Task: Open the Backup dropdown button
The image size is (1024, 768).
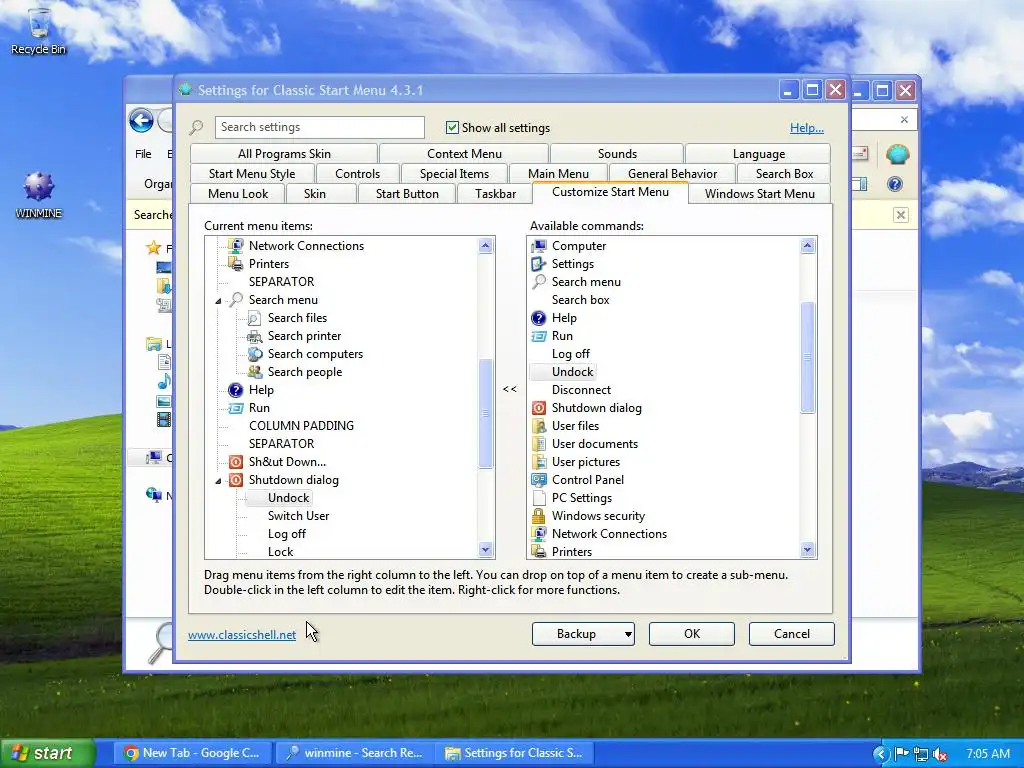Action: click(x=583, y=634)
